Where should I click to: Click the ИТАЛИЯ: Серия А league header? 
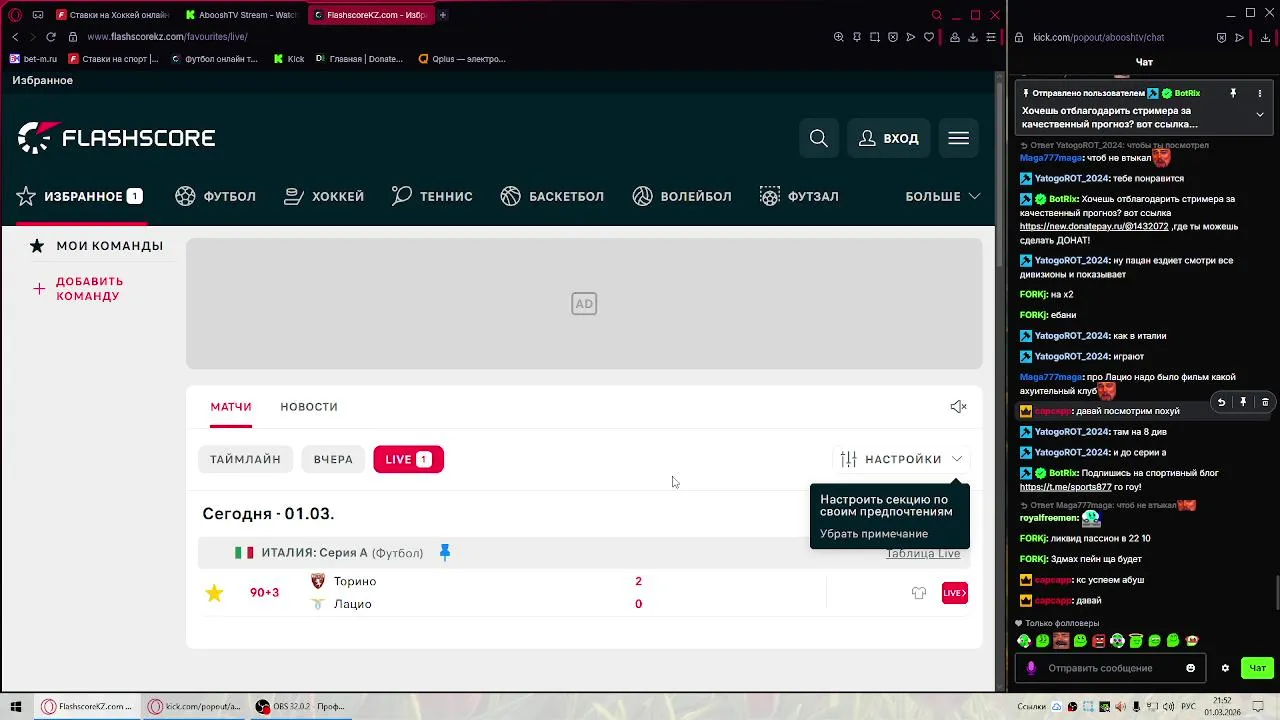[x=342, y=552]
